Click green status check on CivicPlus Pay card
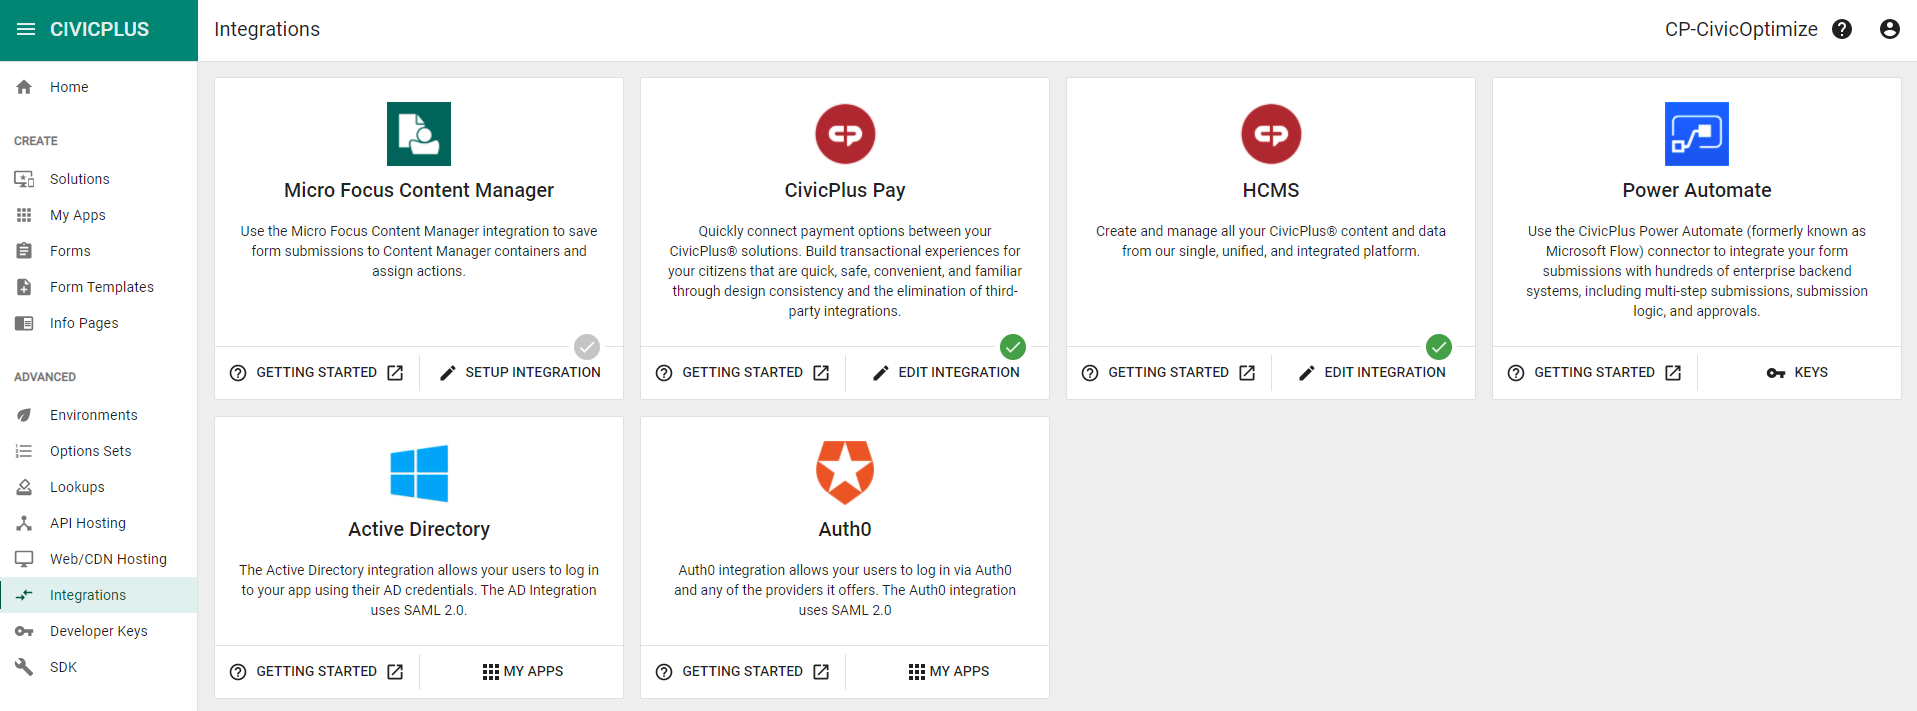Screen dimensions: 1917x711 1013,347
